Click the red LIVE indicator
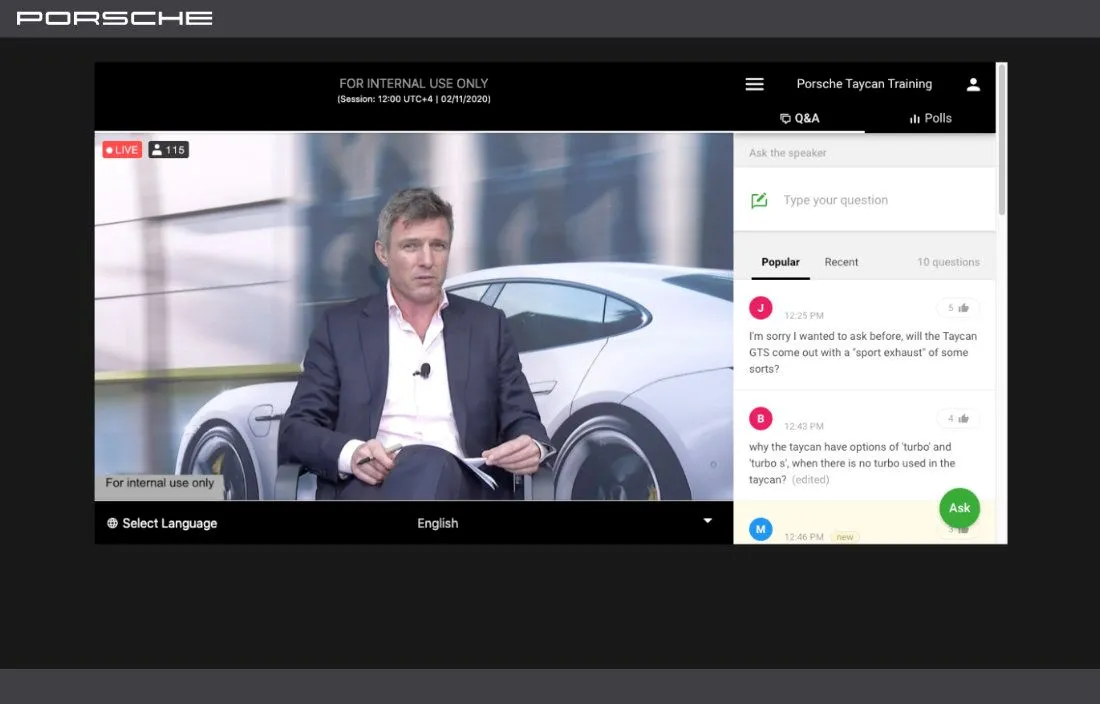 [x=122, y=149]
